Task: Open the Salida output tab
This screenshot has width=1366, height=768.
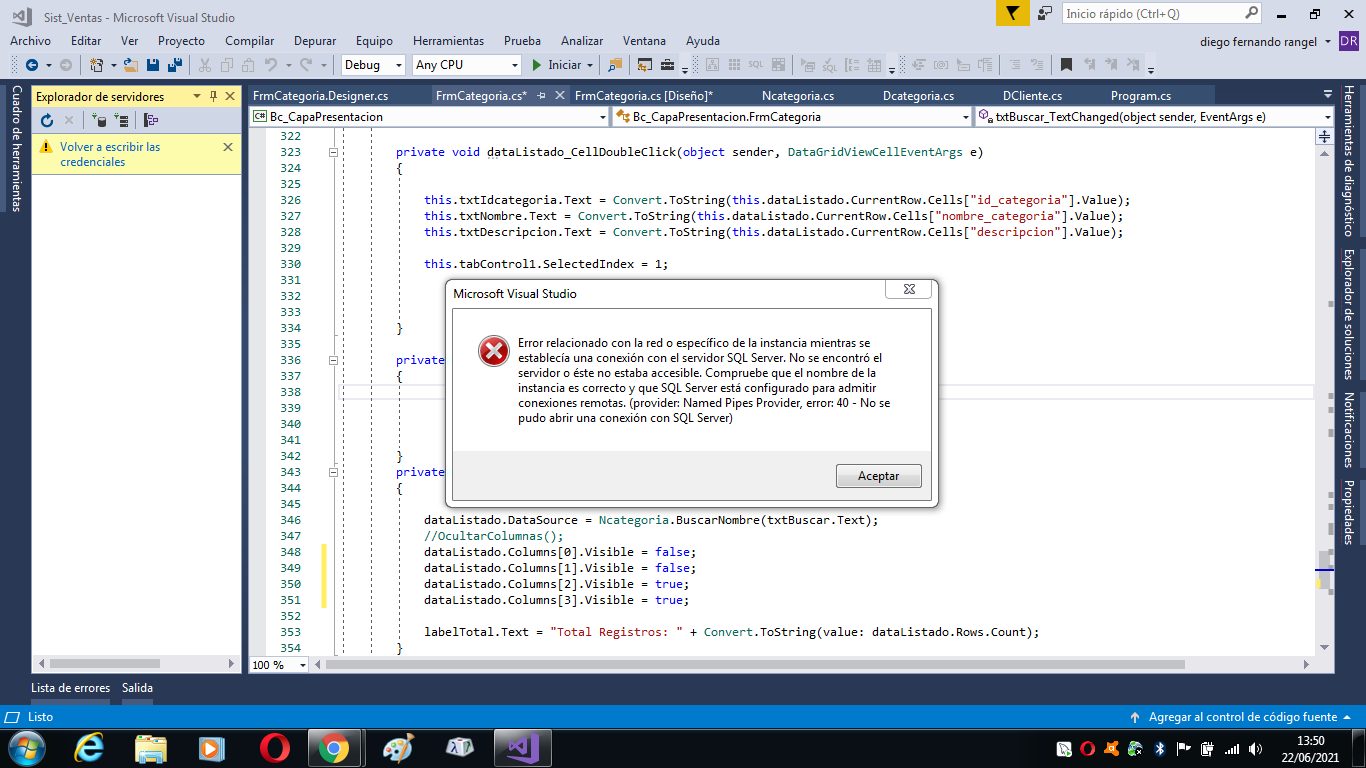Action: coord(137,688)
